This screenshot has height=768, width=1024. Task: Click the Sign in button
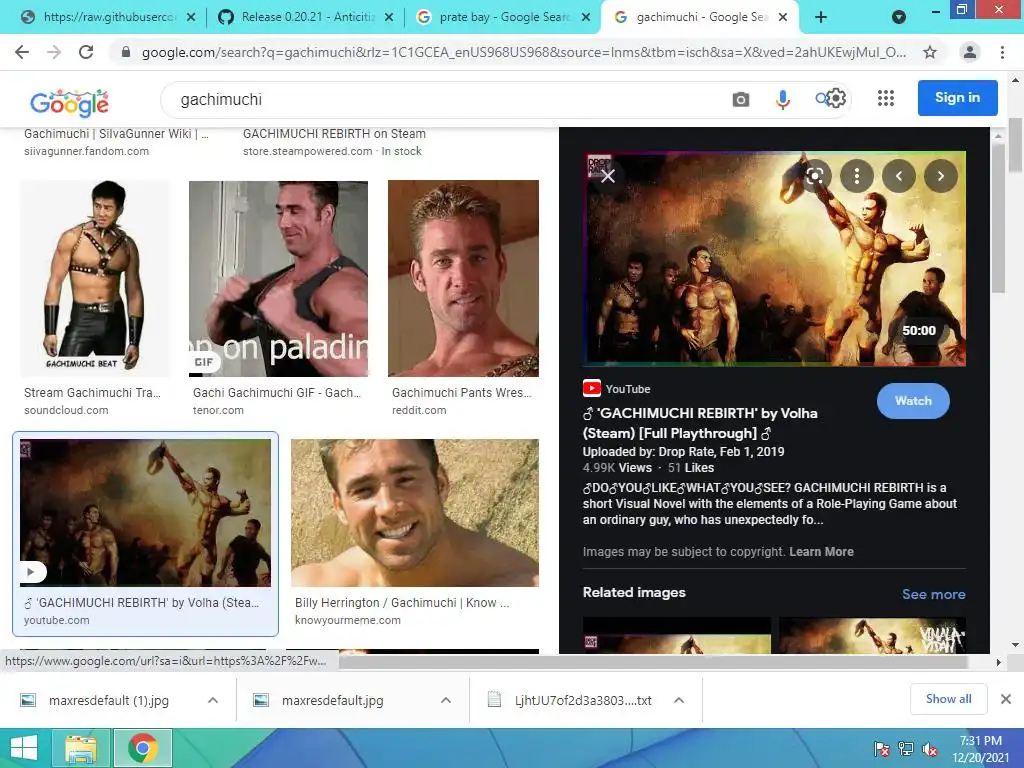957,98
